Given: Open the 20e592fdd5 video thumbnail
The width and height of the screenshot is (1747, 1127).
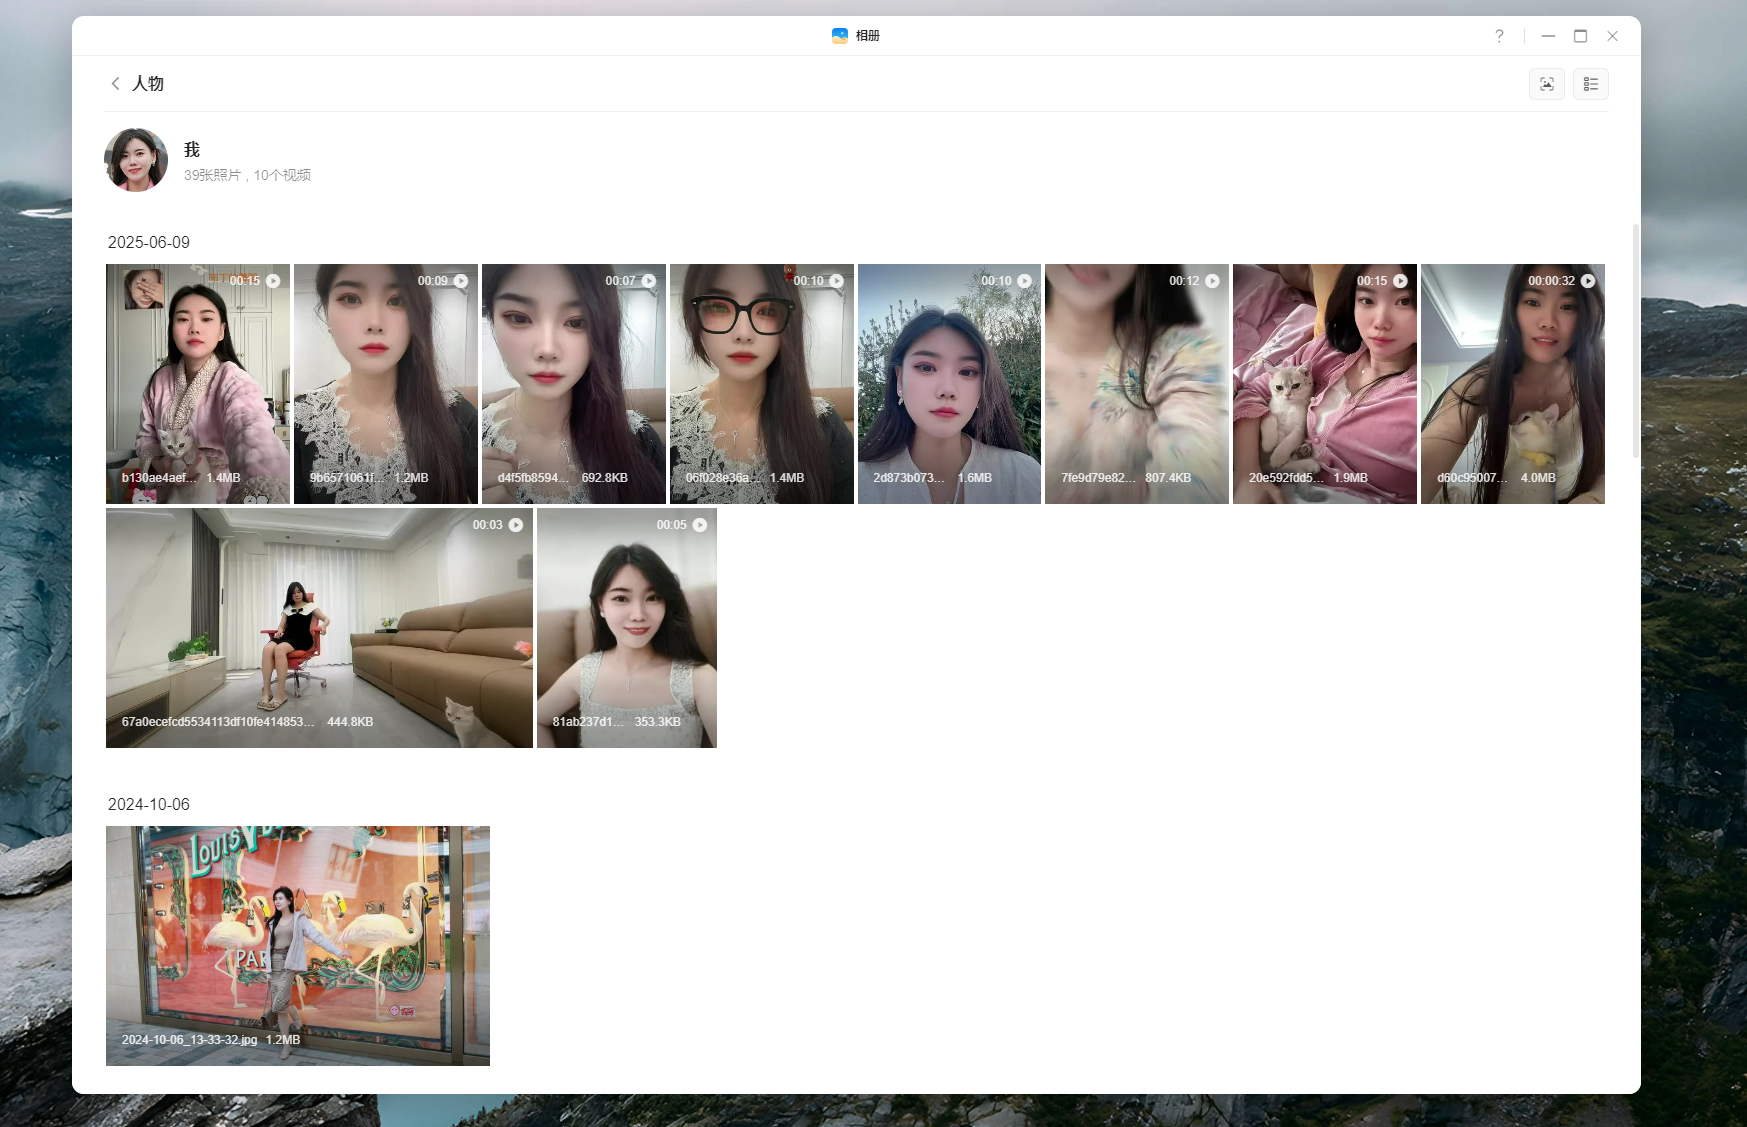Looking at the screenshot, I should 1324,384.
